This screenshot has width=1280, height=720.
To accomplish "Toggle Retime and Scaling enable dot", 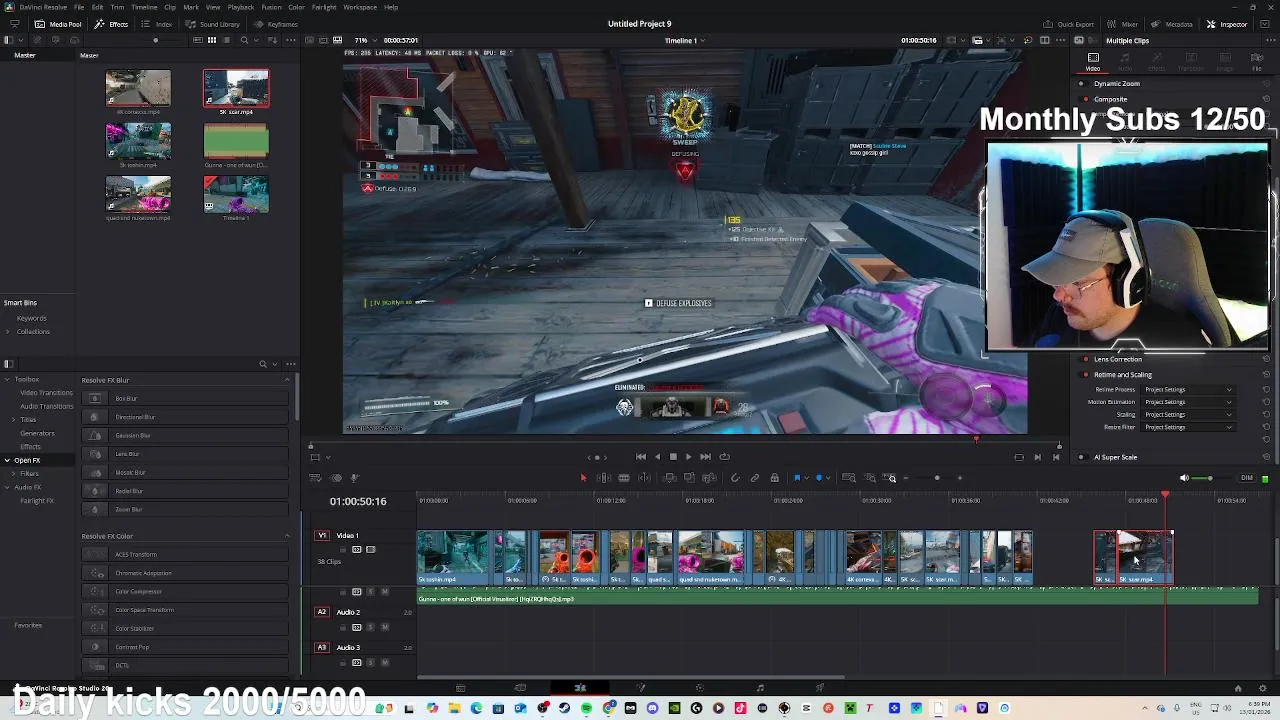I will [x=1085, y=375].
